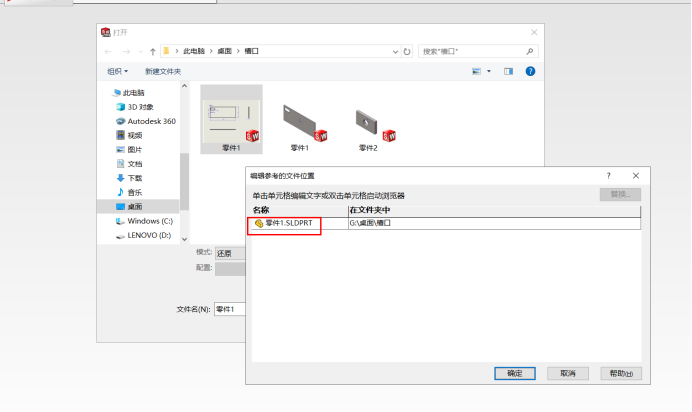Open help with blue question icon
This screenshot has width=692, height=412.
pos(530,71)
